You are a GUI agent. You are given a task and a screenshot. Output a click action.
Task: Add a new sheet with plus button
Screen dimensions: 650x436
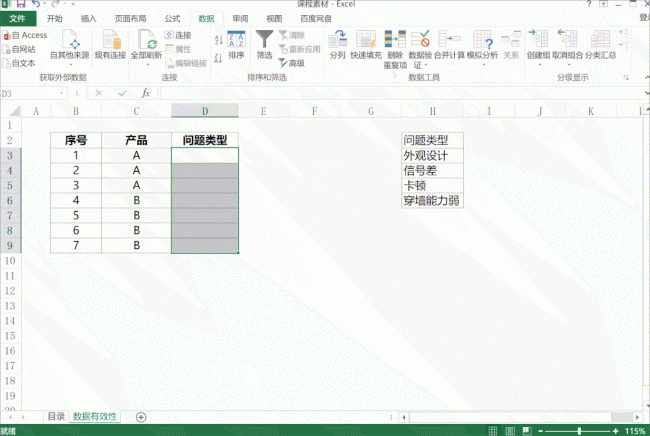[141, 417]
